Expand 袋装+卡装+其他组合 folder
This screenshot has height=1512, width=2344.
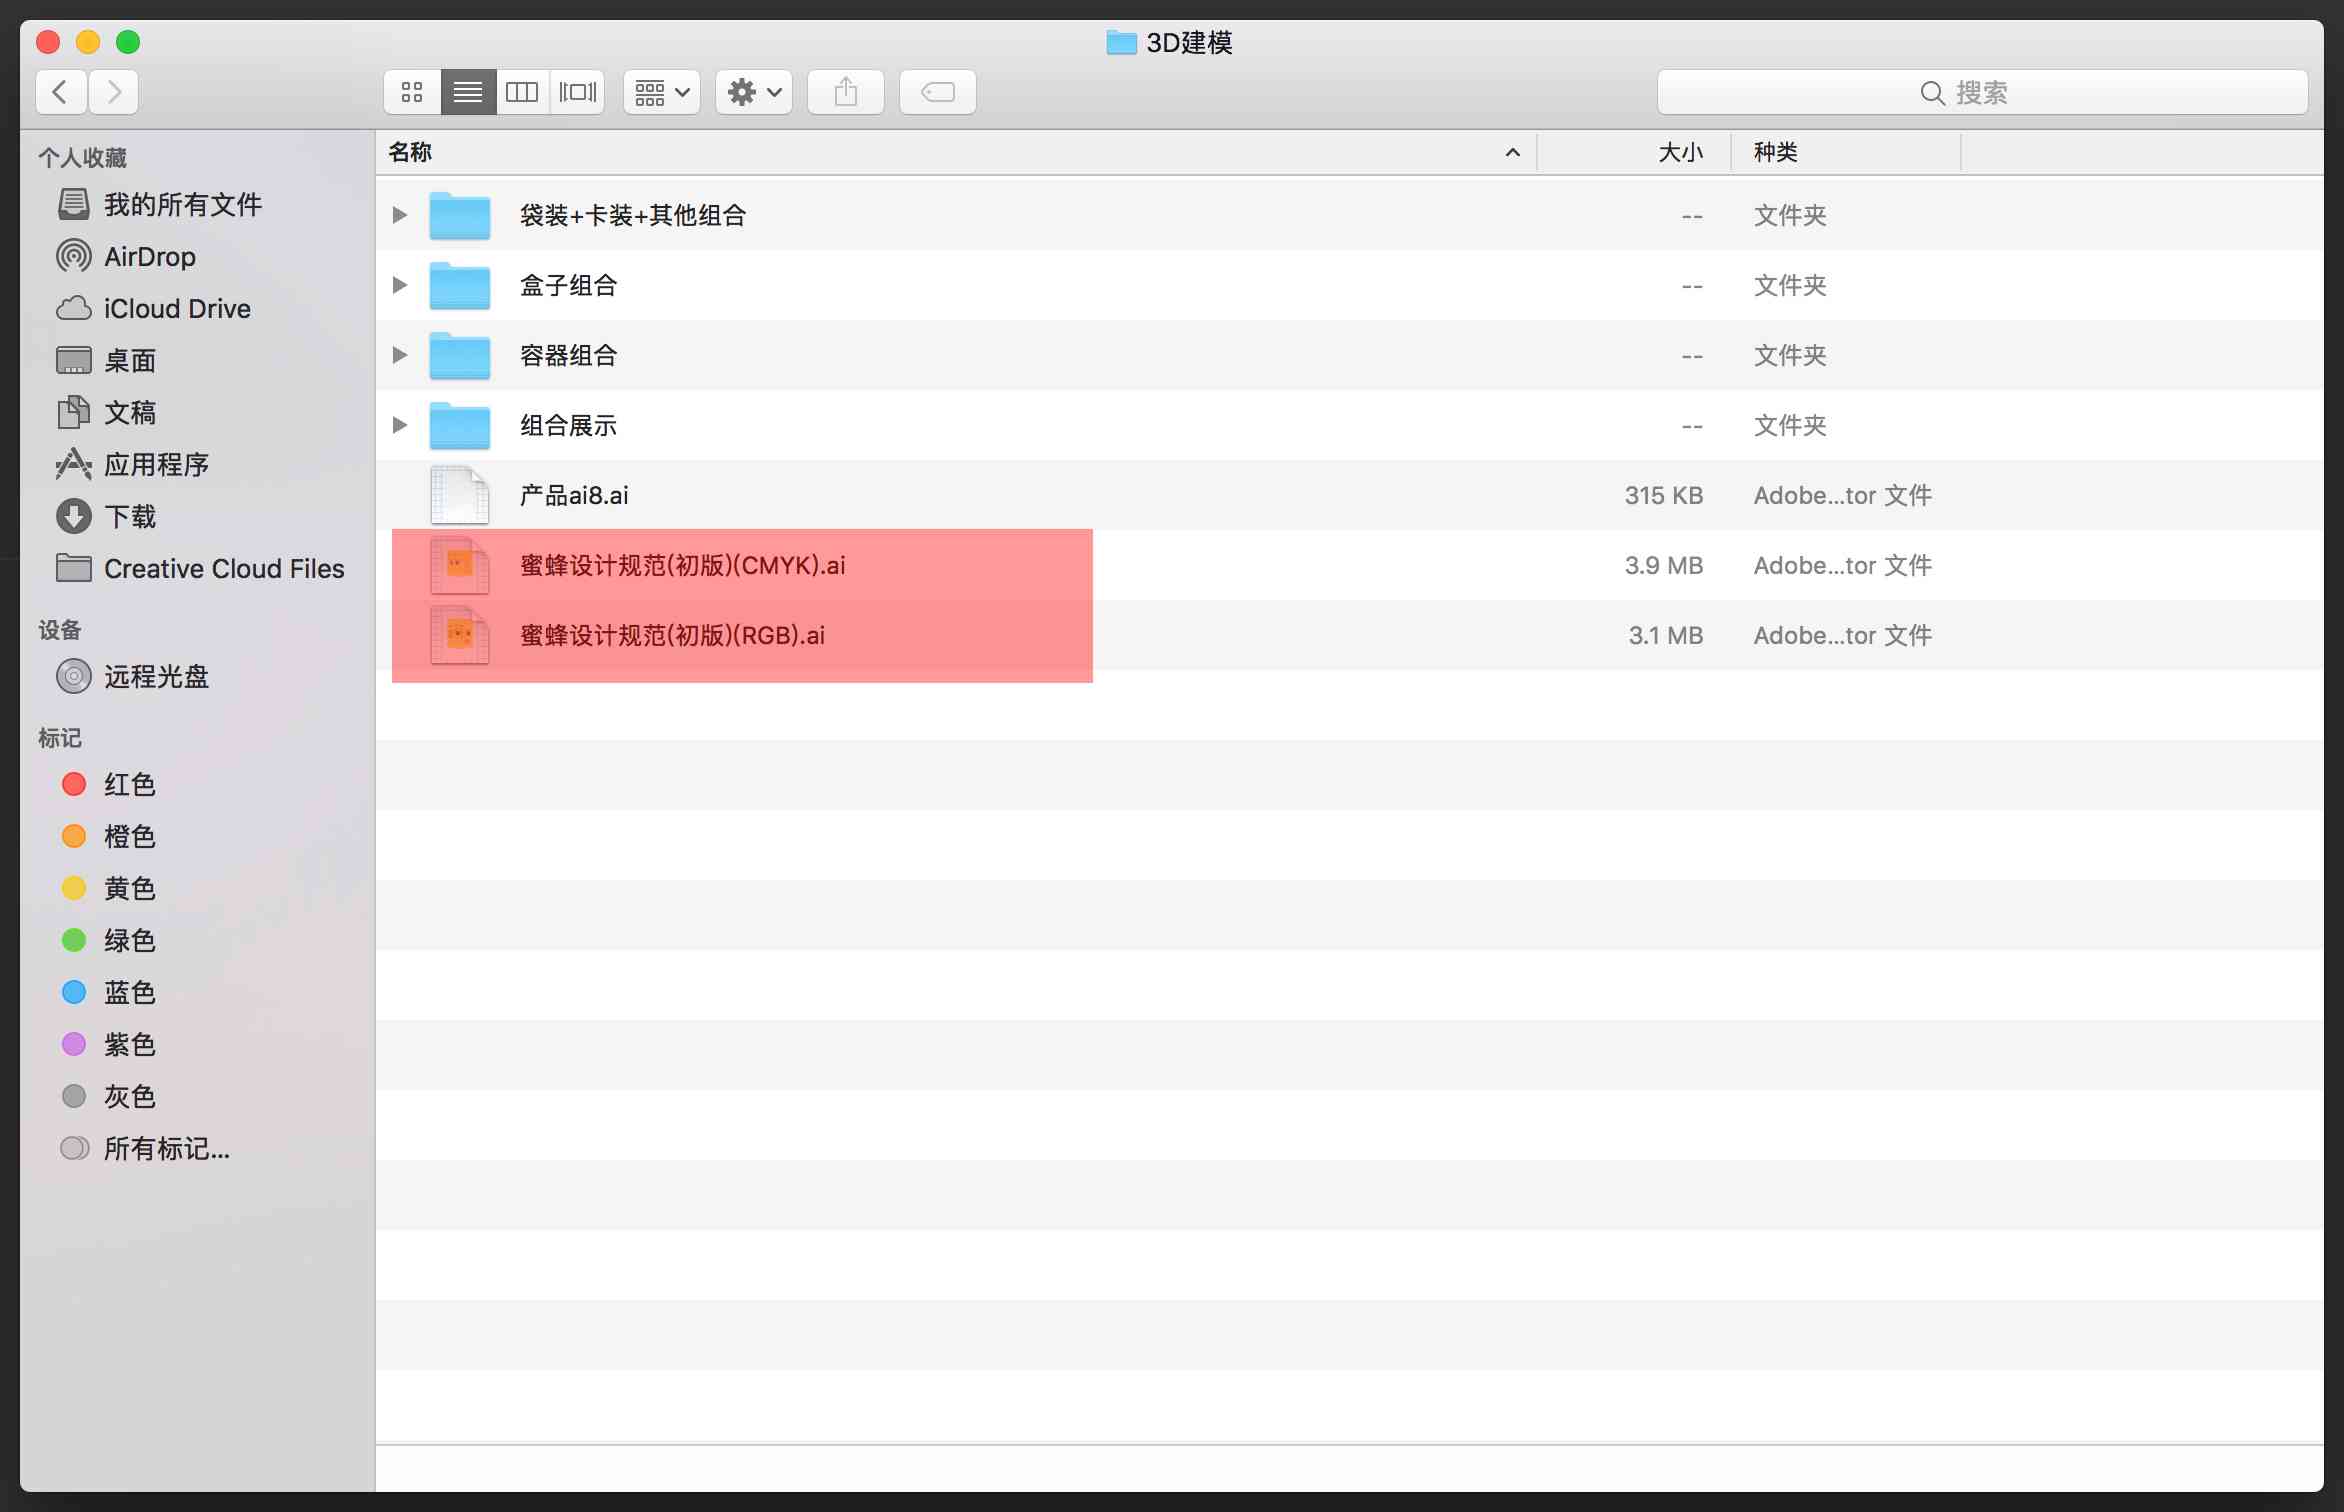click(x=401, y=214)
